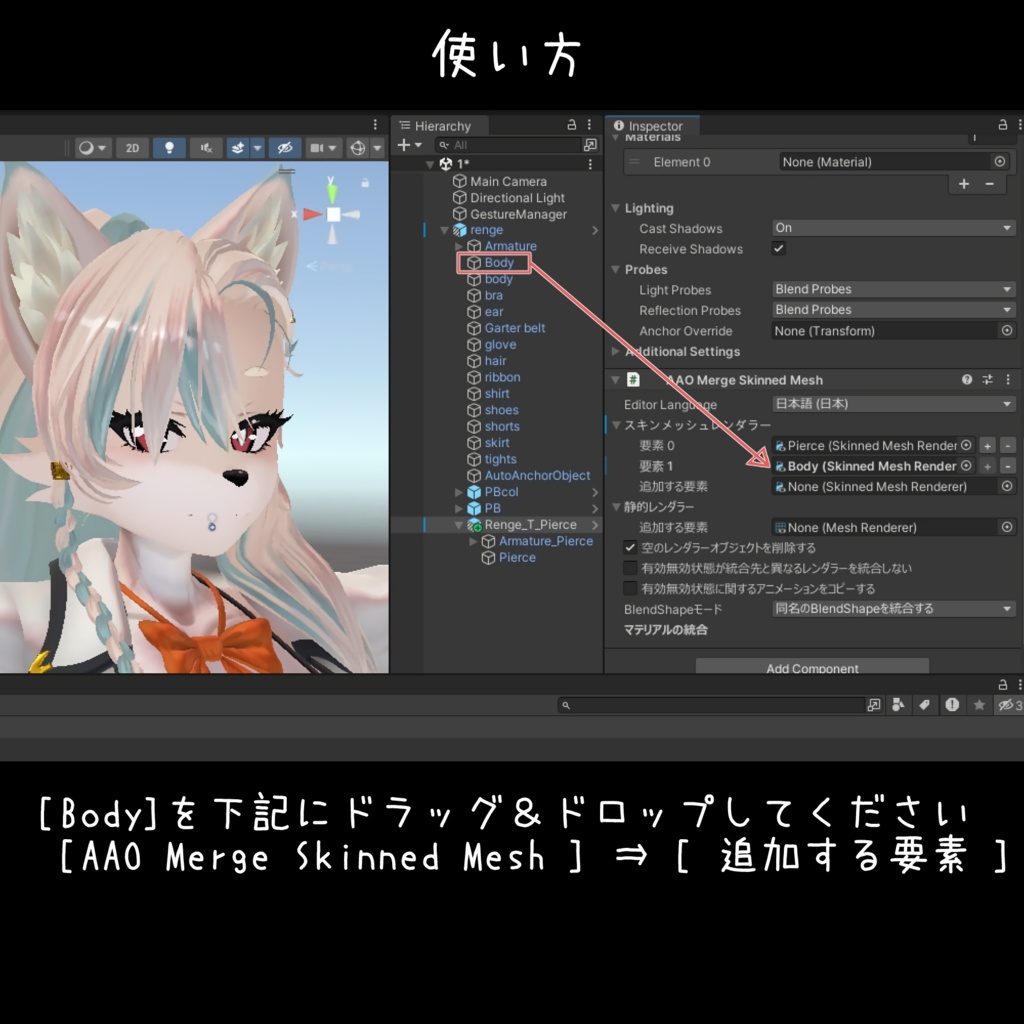Click the help icon on AAO Merge Skinned Mesh
This screenshot has height=1024, width=1024.
pos(966,380)
